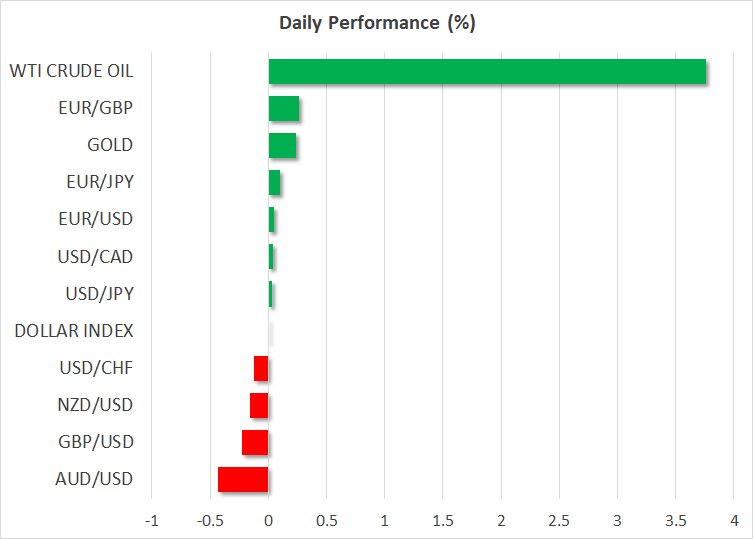Select the 3.5 tick on horizontal axis
Screen dimensions: 753x539
tap(675, 521)
